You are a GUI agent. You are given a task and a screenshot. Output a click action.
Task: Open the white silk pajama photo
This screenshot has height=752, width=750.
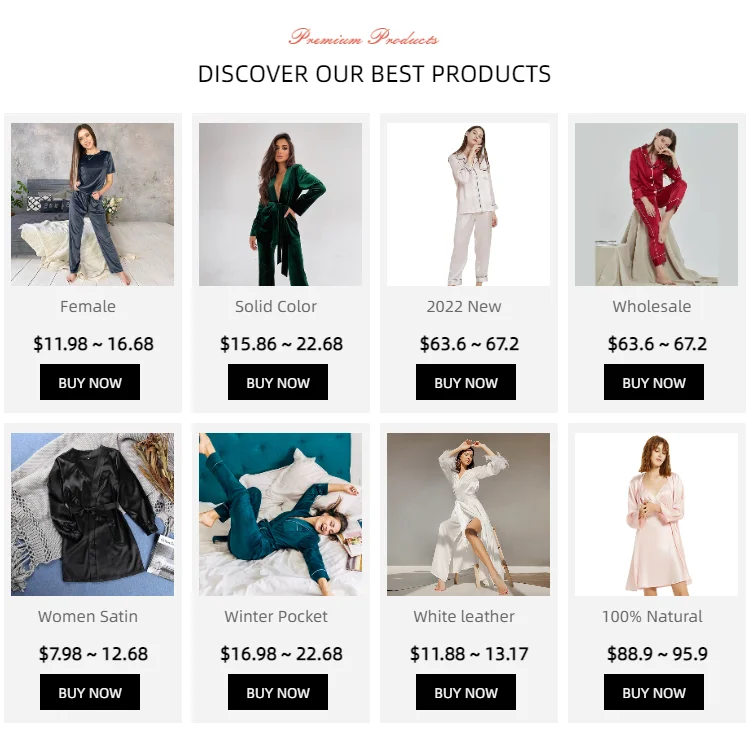click(469, 204)
